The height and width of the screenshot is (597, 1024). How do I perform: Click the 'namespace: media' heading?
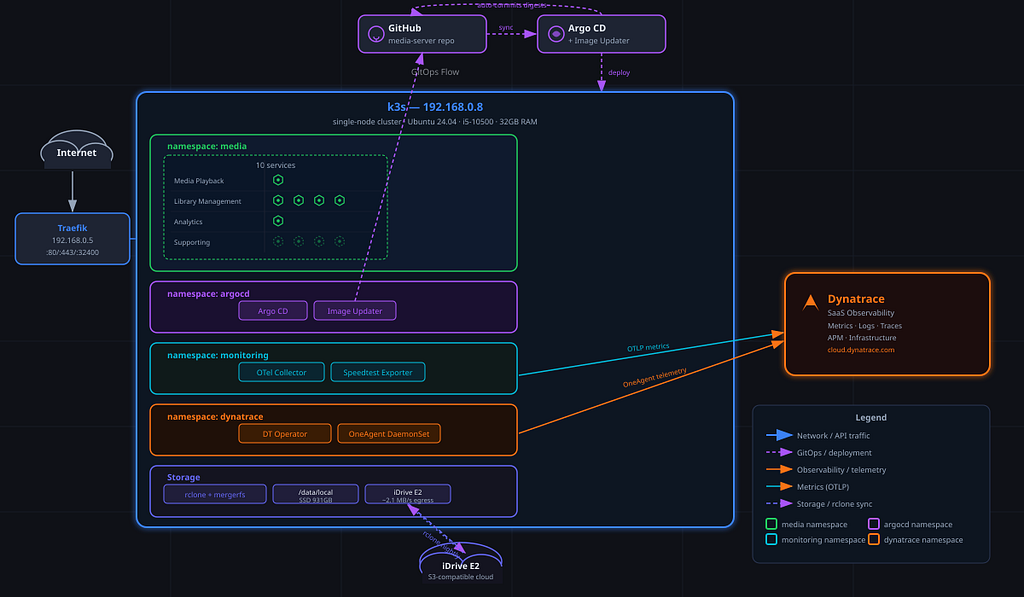pyautogui.click(x=207, y=146)
